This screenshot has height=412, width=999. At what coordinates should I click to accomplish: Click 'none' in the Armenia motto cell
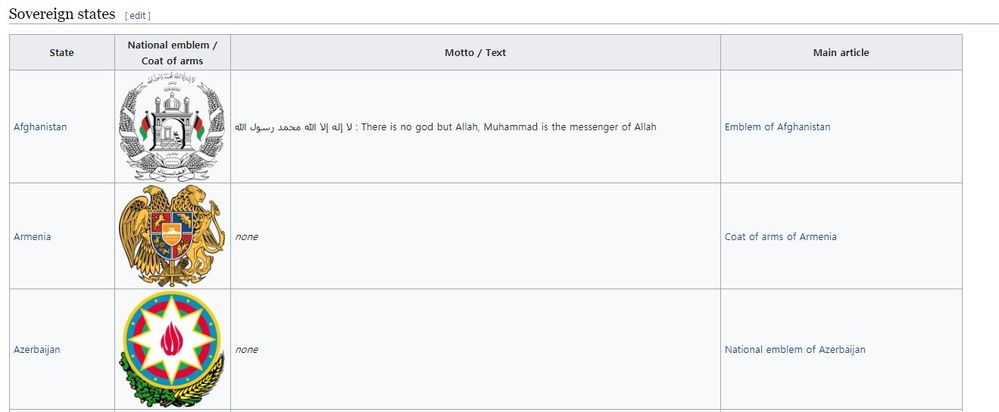(246, 237)
